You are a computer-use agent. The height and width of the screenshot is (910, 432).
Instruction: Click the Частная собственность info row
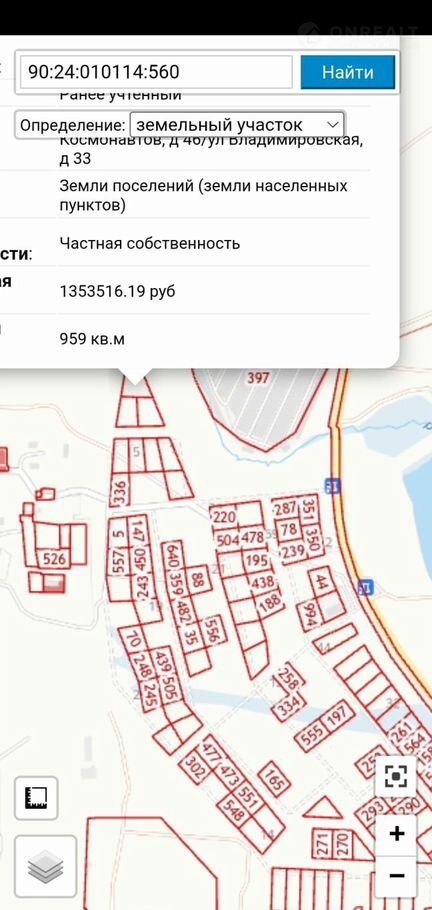tap(150, 243)
